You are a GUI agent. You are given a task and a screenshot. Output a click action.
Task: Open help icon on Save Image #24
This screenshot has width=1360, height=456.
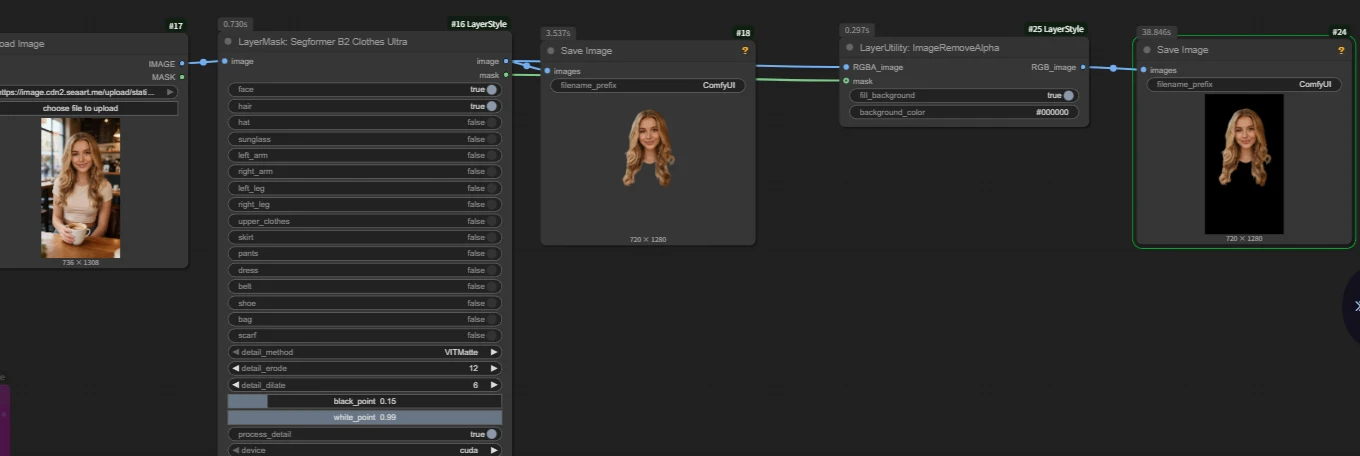[1341, 50]
